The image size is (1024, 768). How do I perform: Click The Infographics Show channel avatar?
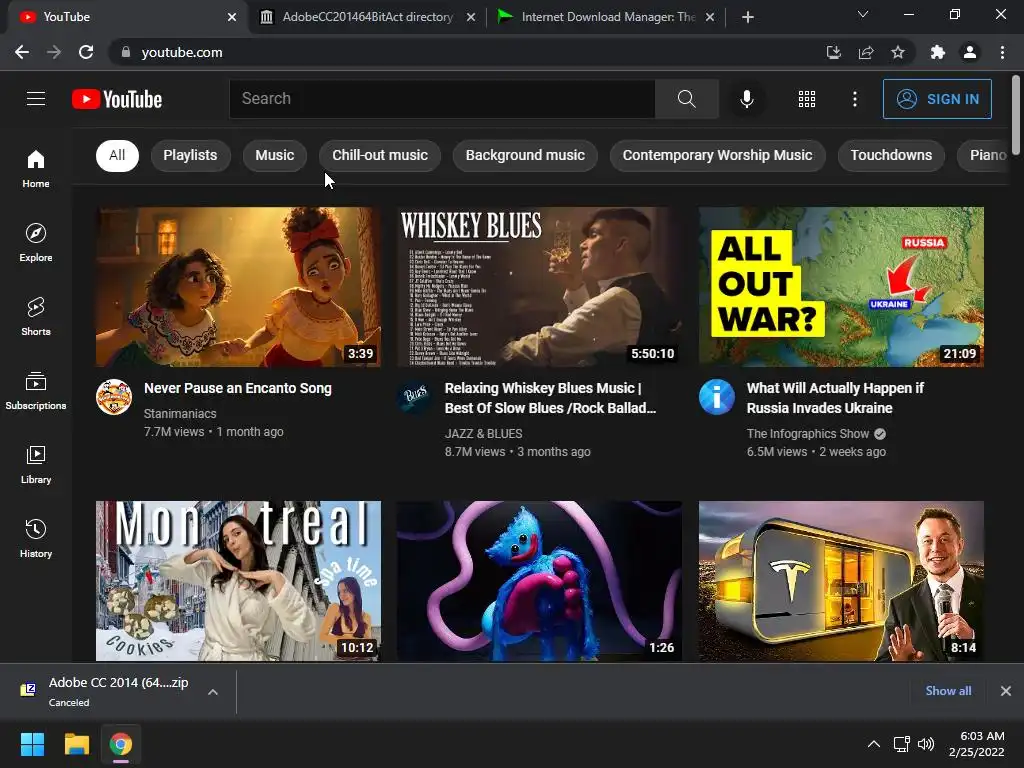pos(716,397)
